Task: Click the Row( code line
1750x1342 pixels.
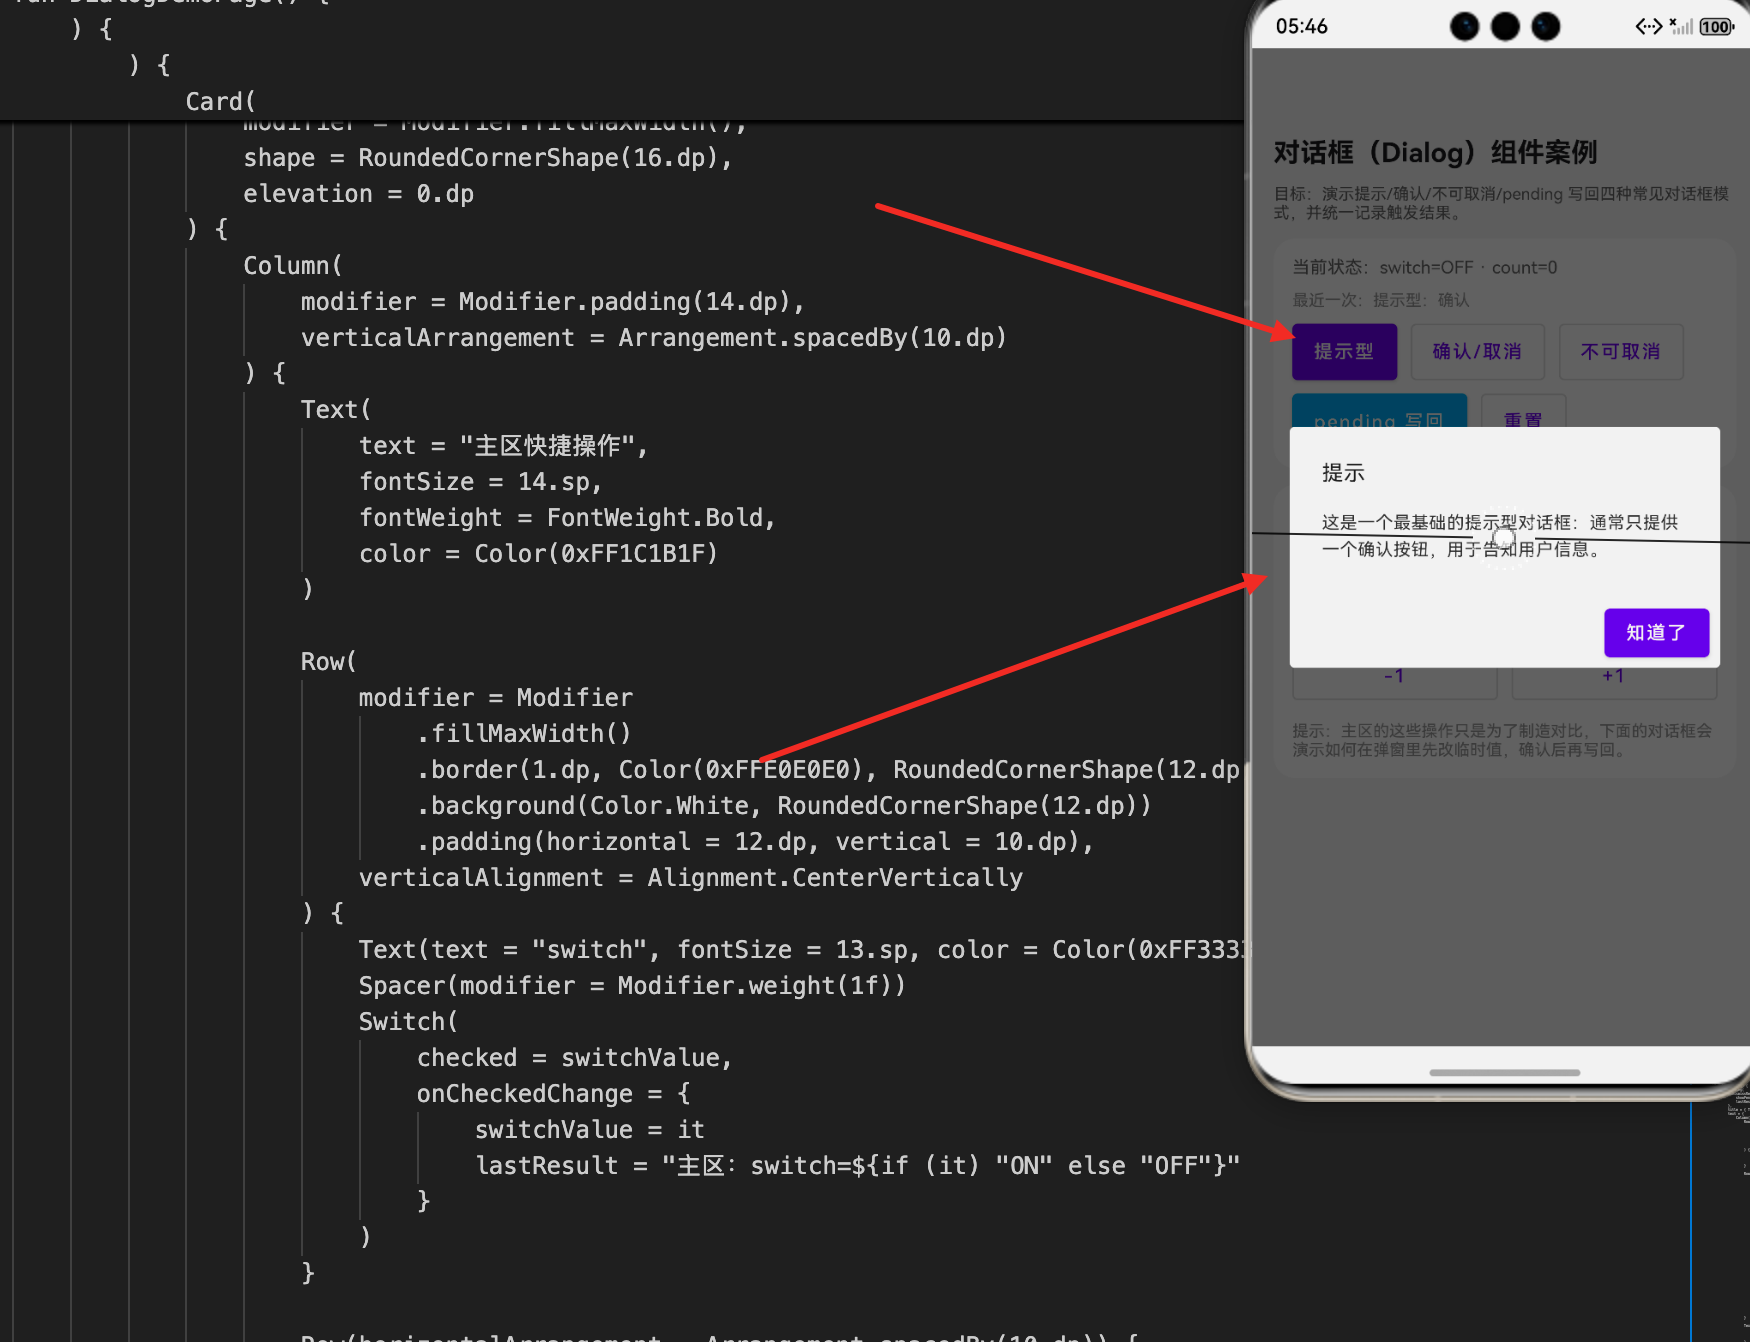Action: [328, 662]
